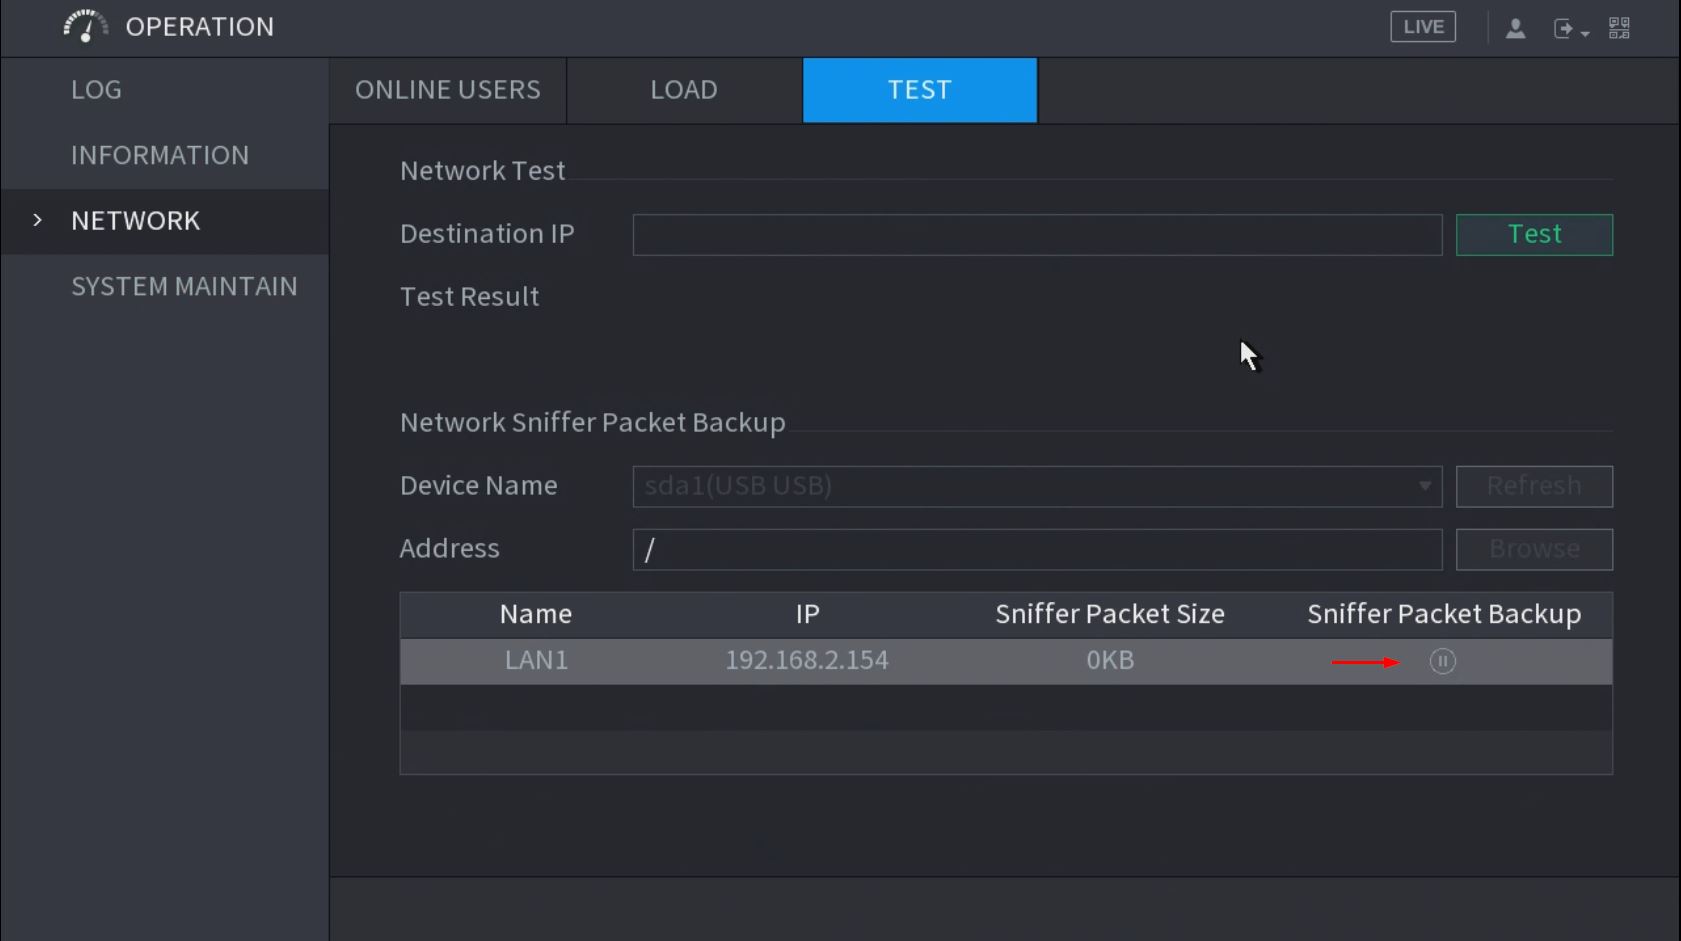The height and width of the screenshot is (941, 1681).
Task: Switch to the ONLINE USERS tab
Action: (x=447, y=90)
